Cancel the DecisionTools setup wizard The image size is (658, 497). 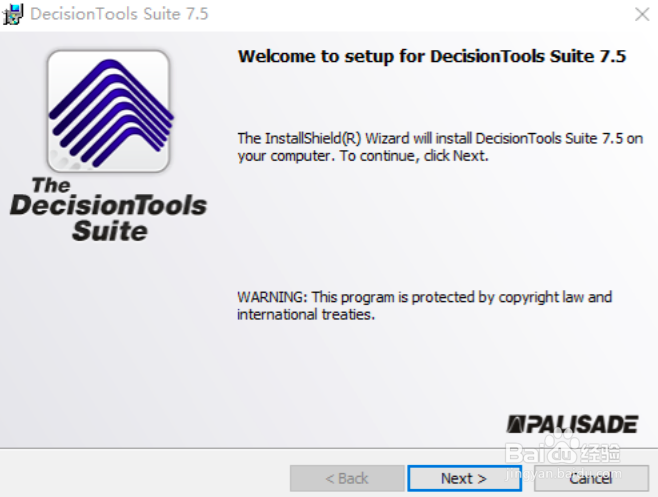[591, 478]
